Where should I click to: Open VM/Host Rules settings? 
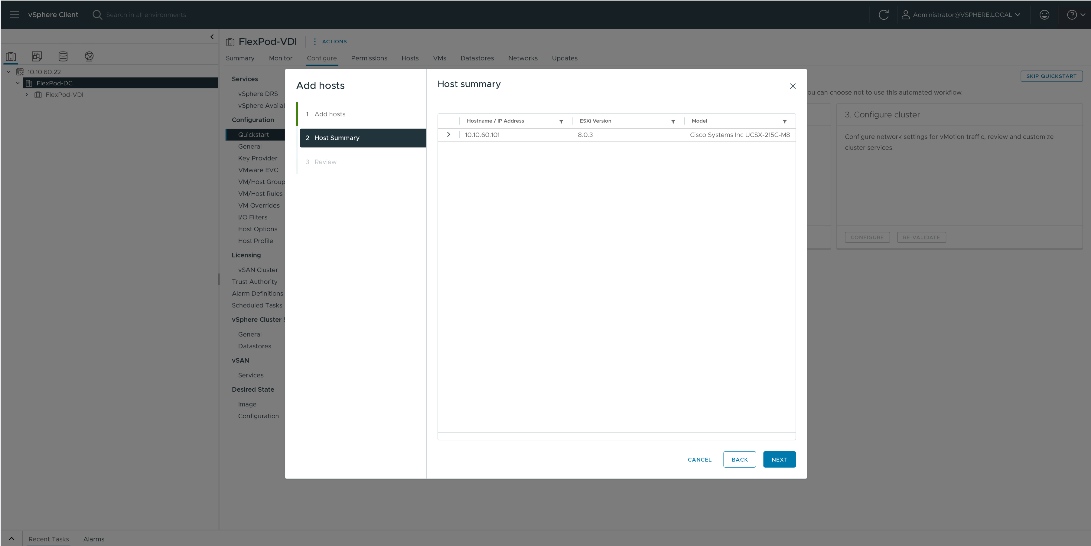pos(260,193)
